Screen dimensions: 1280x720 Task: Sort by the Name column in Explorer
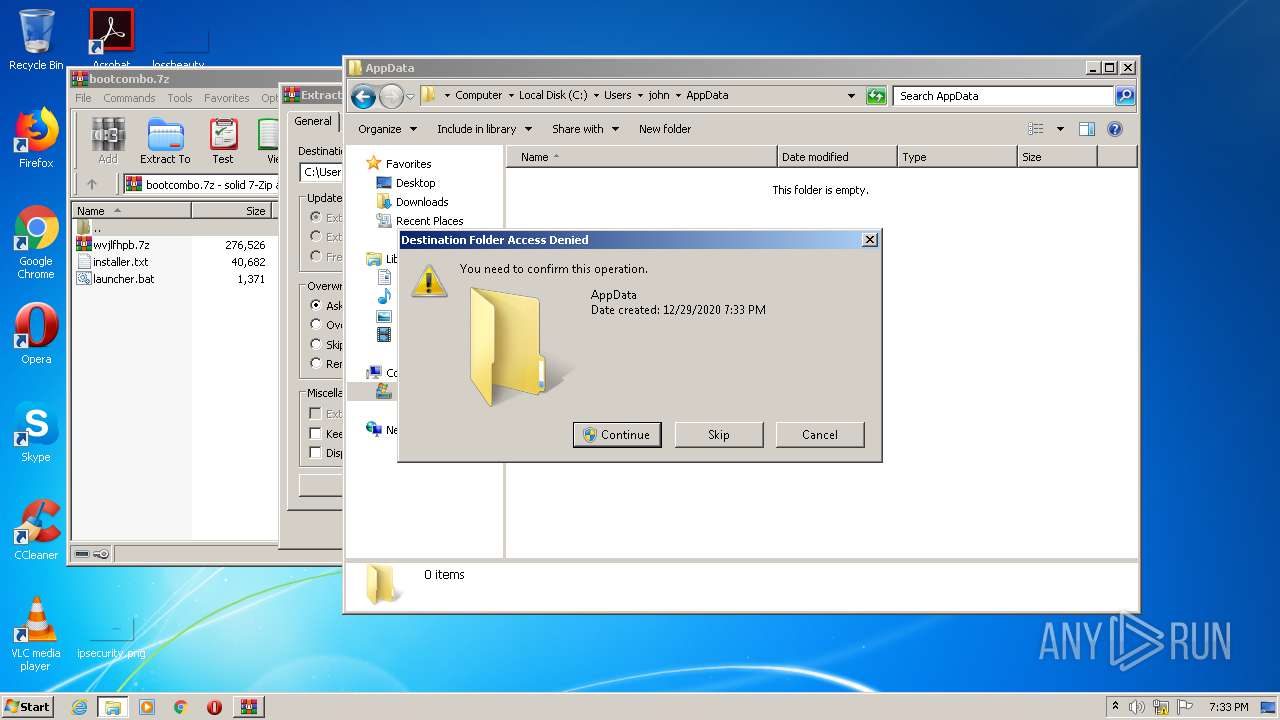642,157
